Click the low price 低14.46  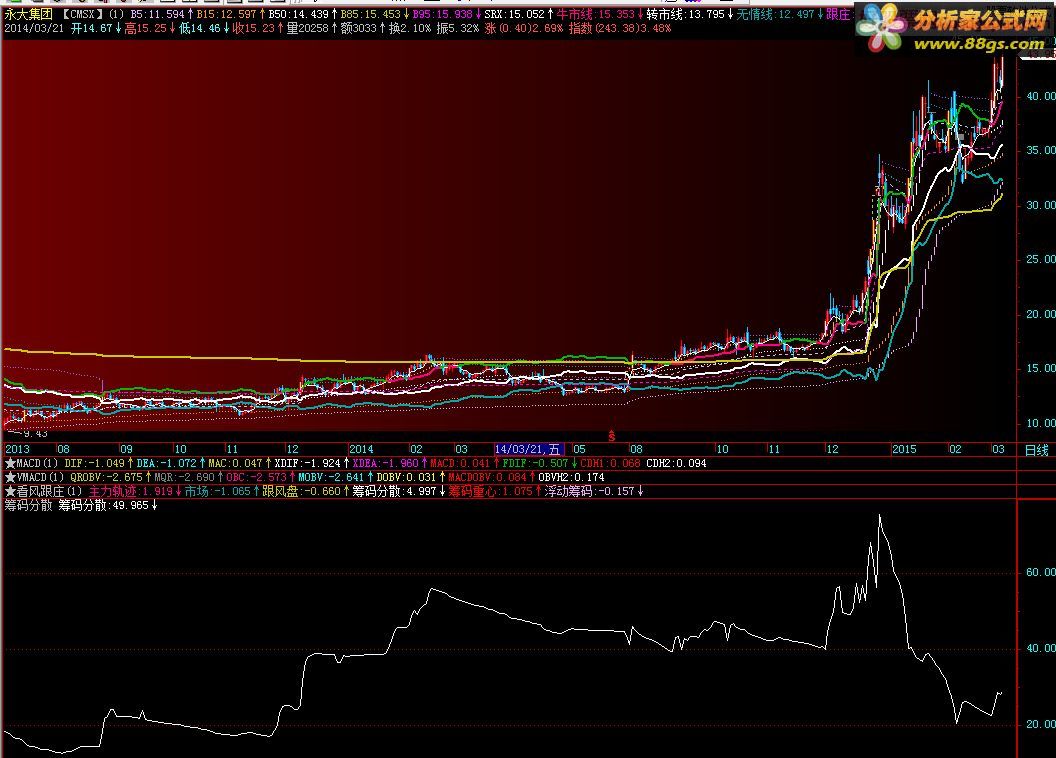click(199, 28)
